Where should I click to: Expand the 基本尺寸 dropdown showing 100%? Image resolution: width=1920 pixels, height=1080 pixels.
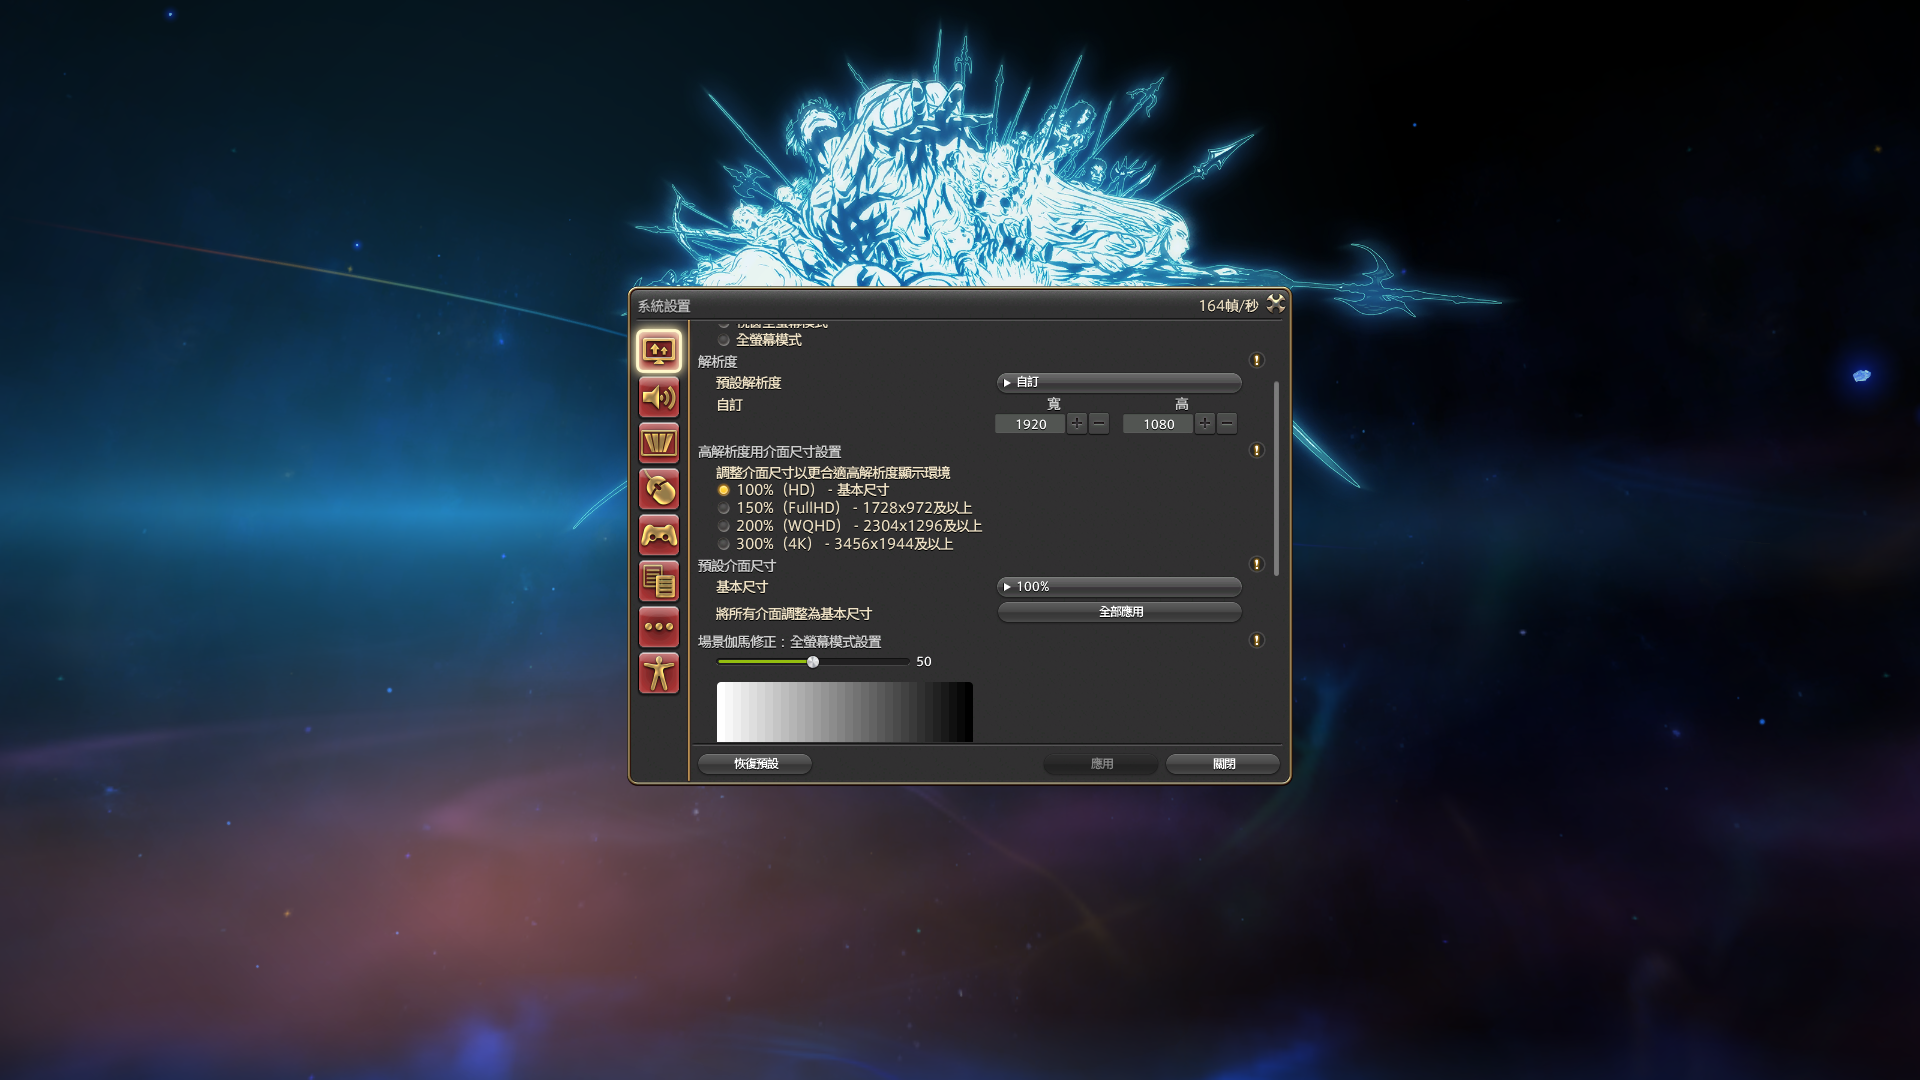(1119, 587)
